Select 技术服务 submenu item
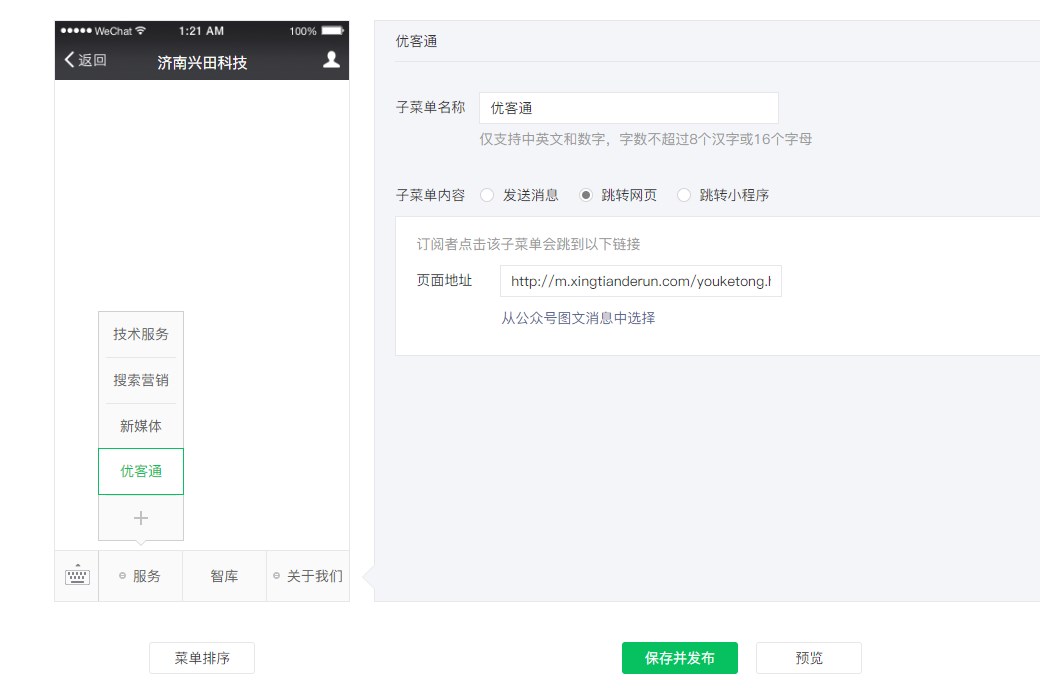This screenshot has height=688, width=1040. (141, 334)
